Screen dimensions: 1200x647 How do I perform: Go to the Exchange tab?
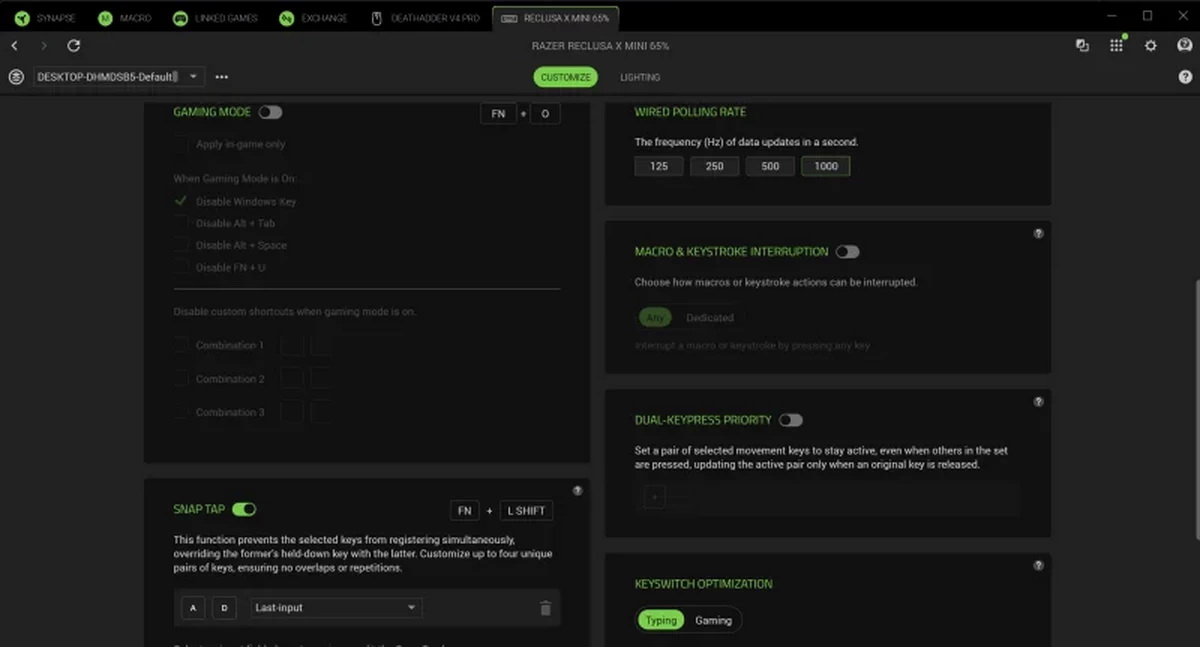(314, 18)
